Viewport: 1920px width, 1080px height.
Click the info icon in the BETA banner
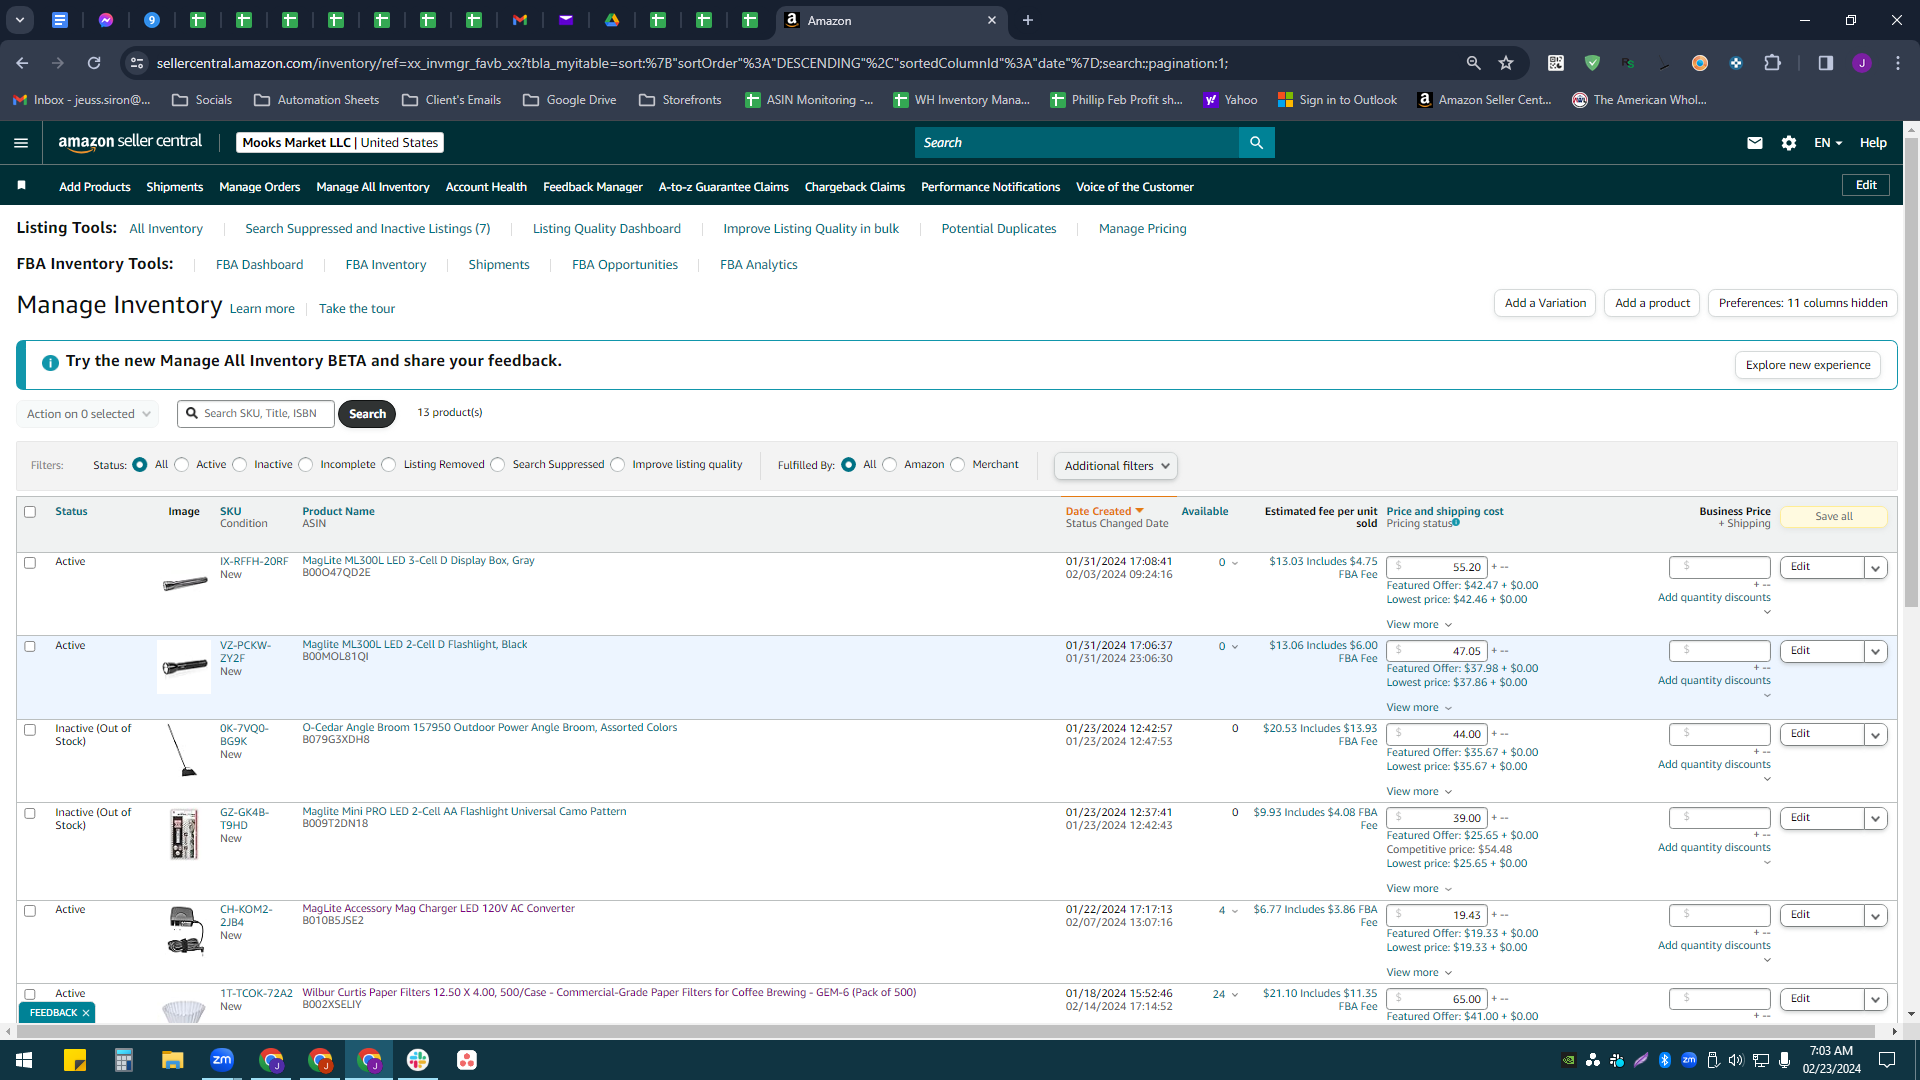click(50, 362)
